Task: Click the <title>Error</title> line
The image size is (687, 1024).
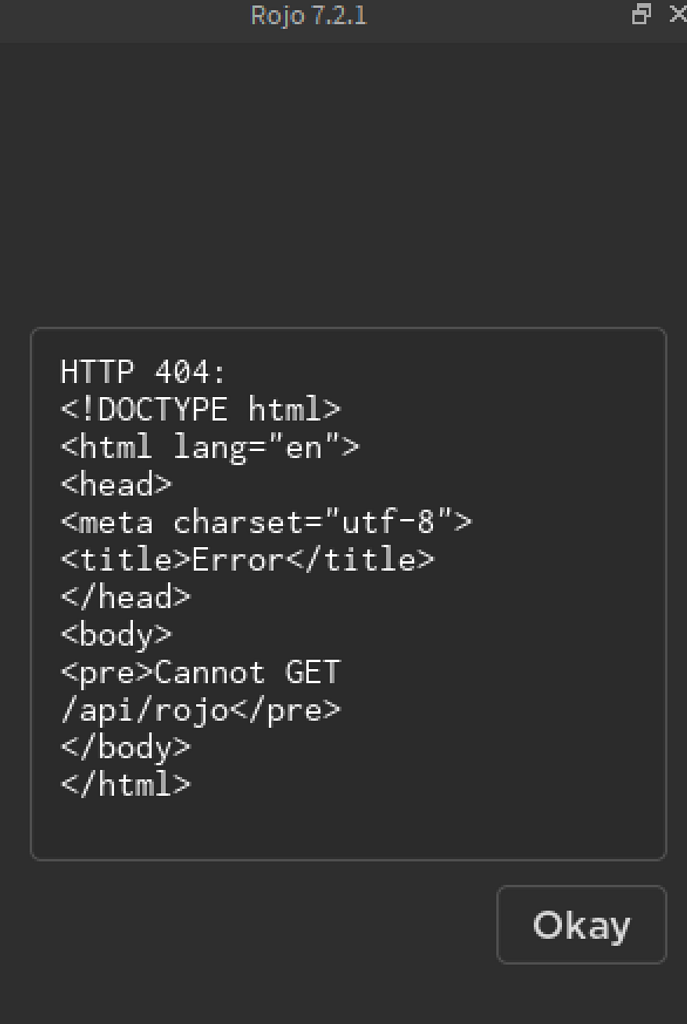Action: pyautogui.click(x=245, y=559)
